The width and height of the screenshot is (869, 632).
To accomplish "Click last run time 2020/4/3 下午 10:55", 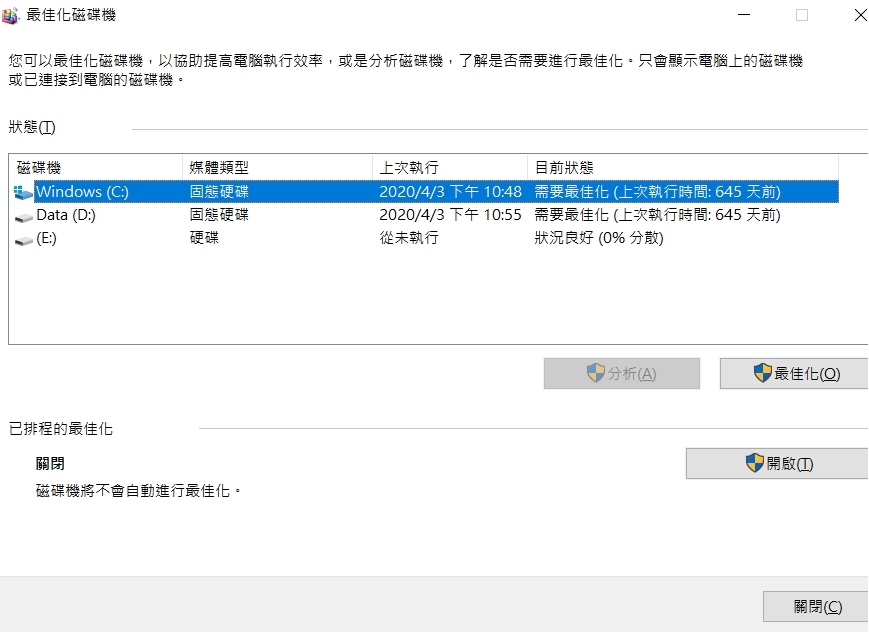I will [x=450, y=215].
